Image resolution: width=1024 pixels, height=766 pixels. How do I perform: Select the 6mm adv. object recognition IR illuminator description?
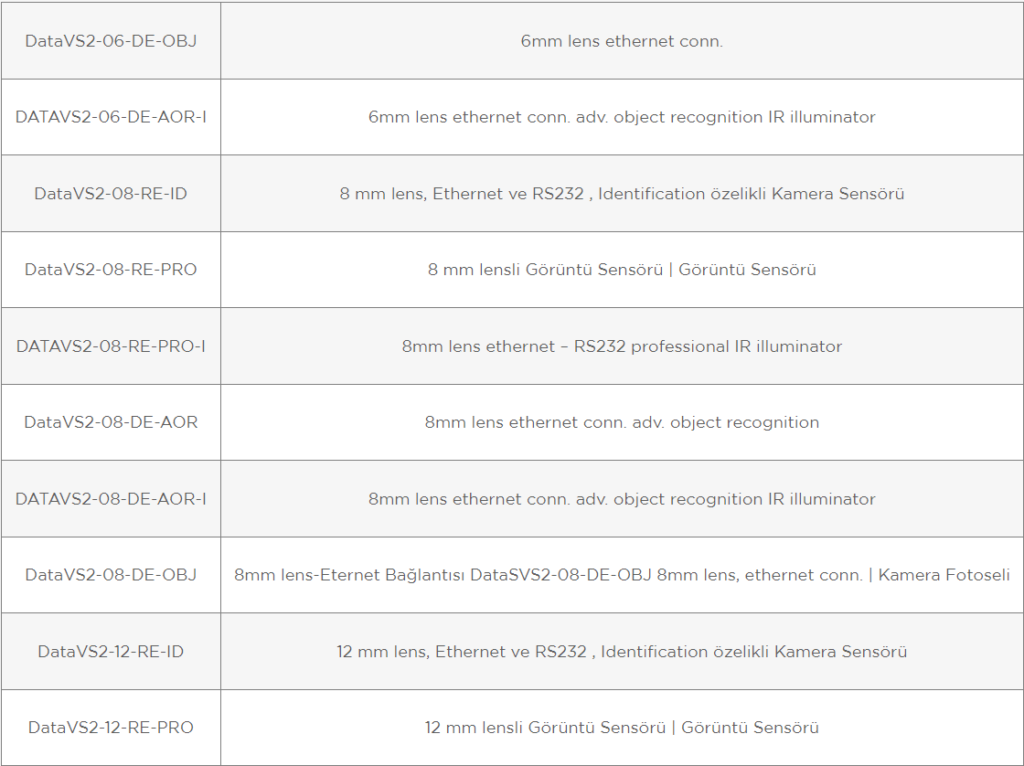pyautogui.click(x=622, y=117)
